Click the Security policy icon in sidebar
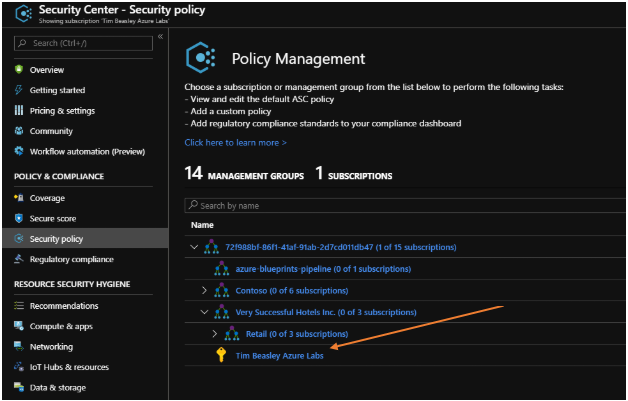The width and height of the screenshot is (628, 401). 19,238
